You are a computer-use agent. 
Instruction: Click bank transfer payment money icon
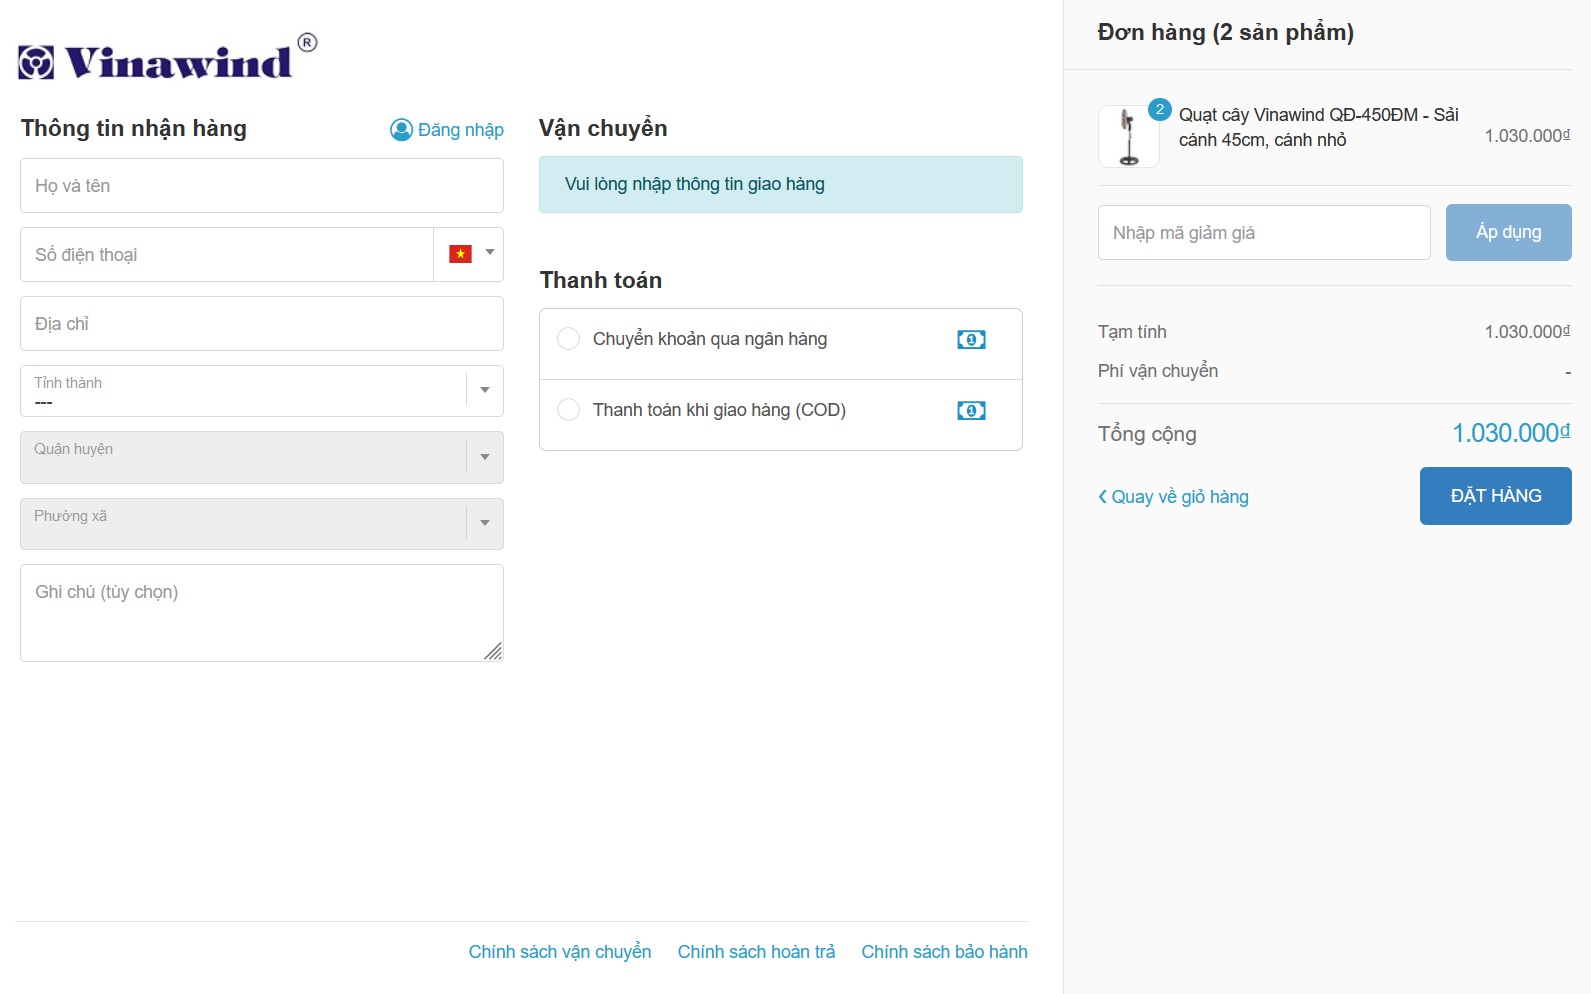(x=971, y=340)
